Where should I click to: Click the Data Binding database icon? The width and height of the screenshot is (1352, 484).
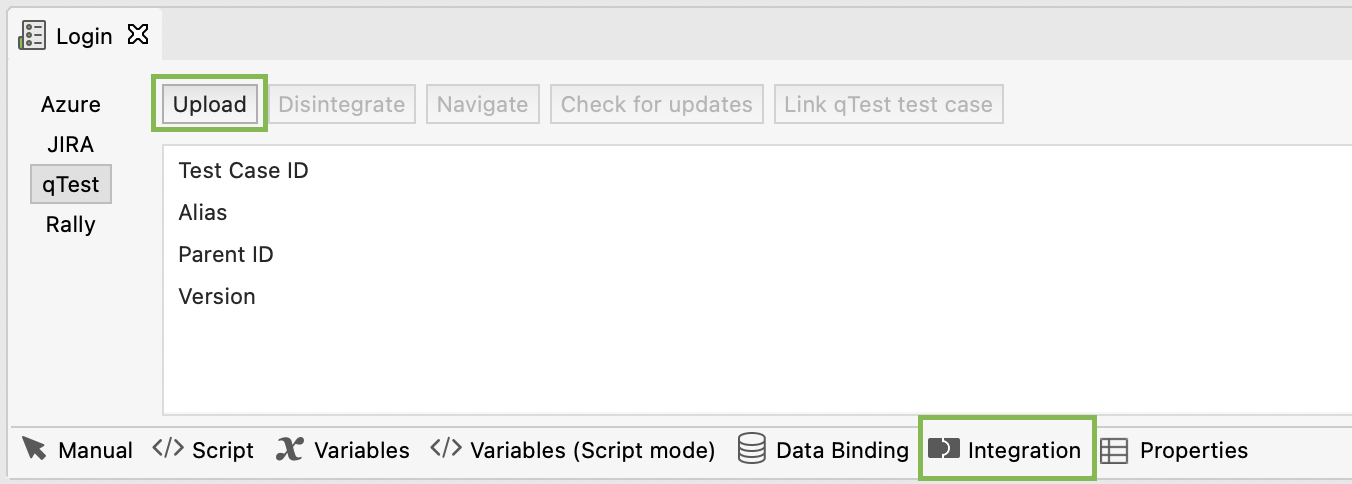752,449
